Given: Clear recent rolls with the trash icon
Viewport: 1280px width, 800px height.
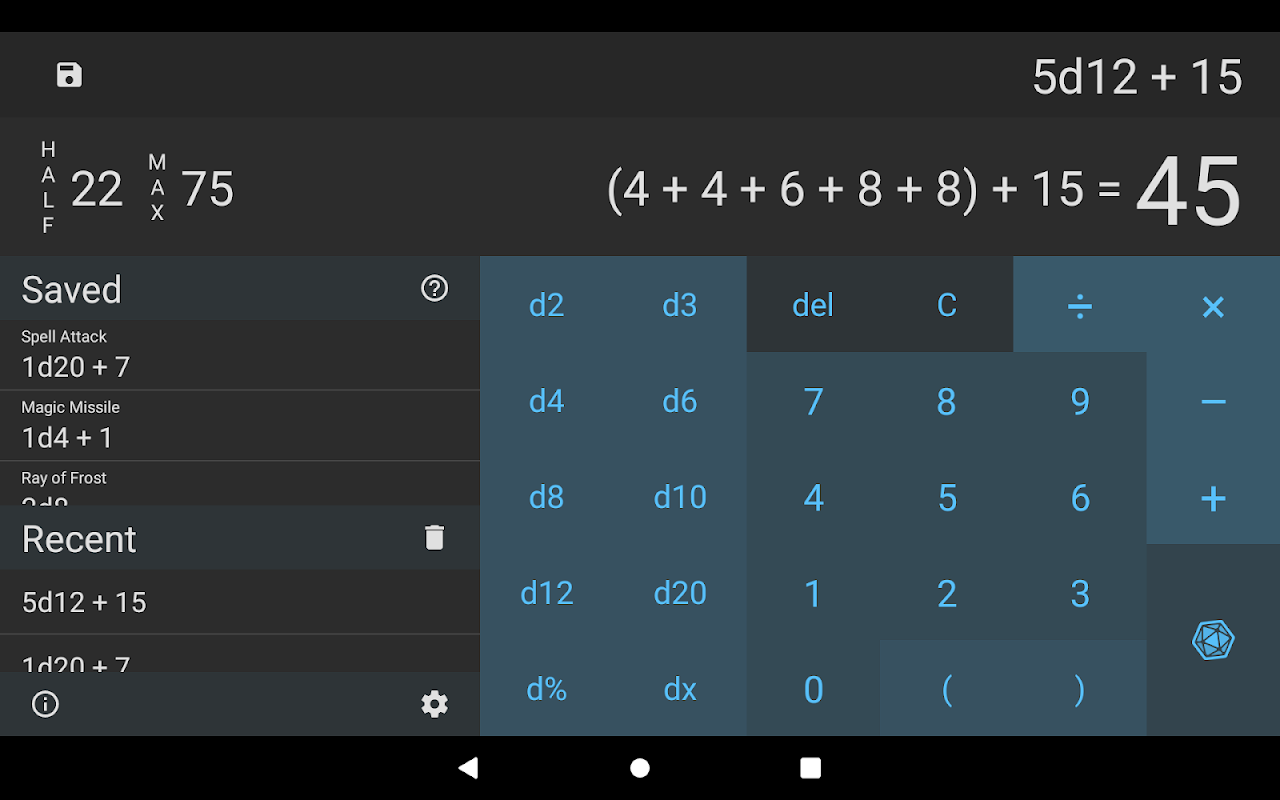Looking at the screenshot, I should (434, 537).
